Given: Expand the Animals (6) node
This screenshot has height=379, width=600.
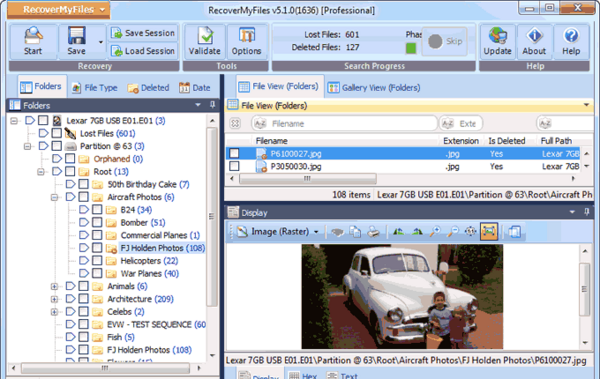Looking at the screenshot, I should coord(54,286).
